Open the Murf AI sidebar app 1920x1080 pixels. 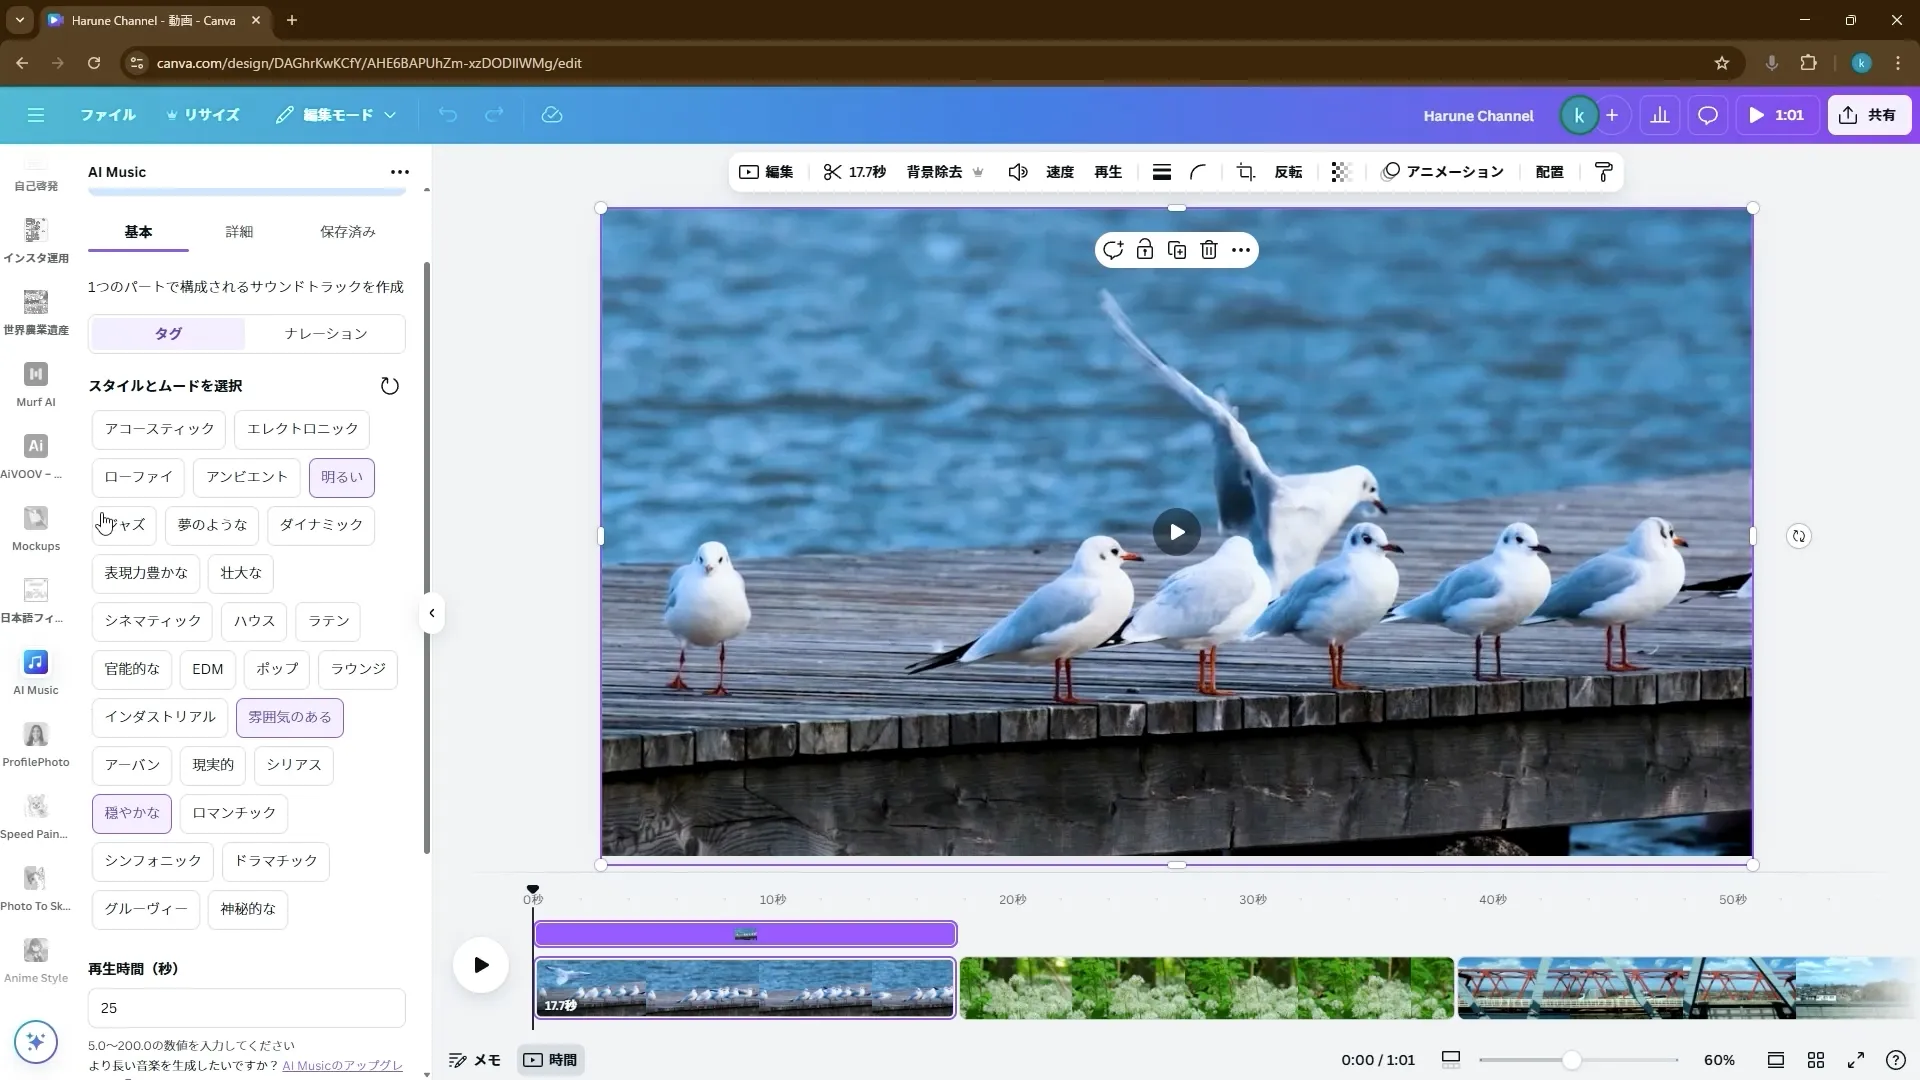pyautogui.click(x=35, y=383)
